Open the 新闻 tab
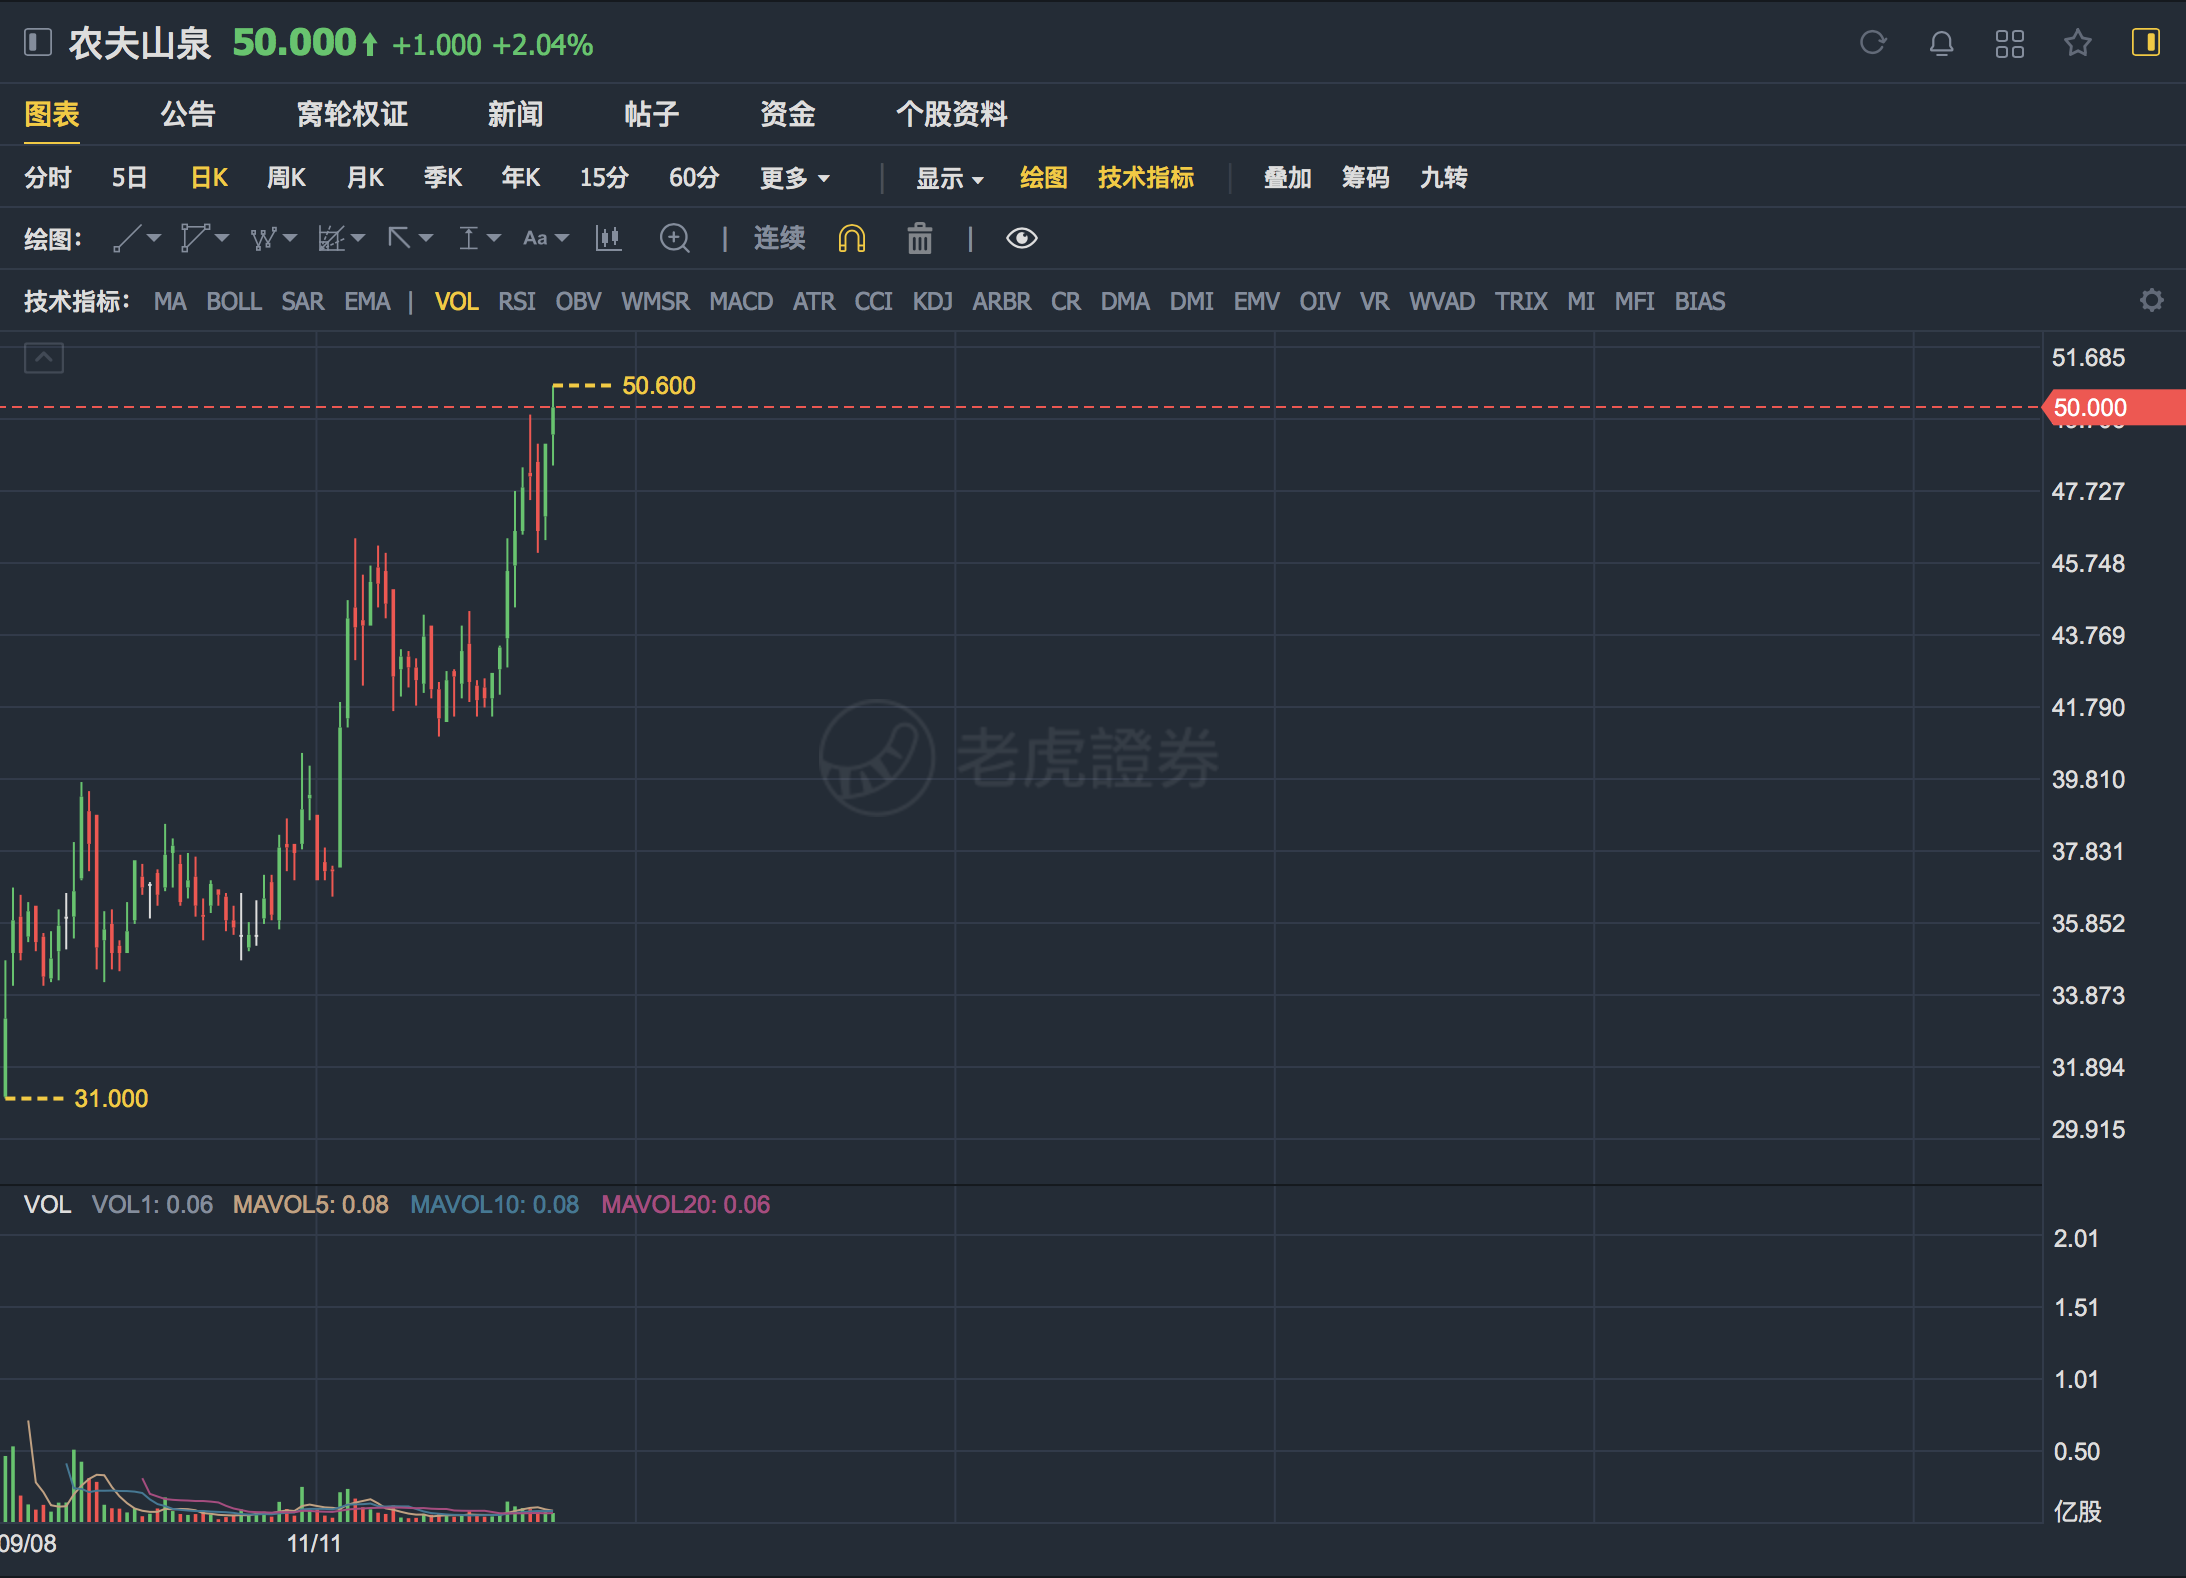The width and height of the screenshot is (2186, 1578). coord(515,114)
